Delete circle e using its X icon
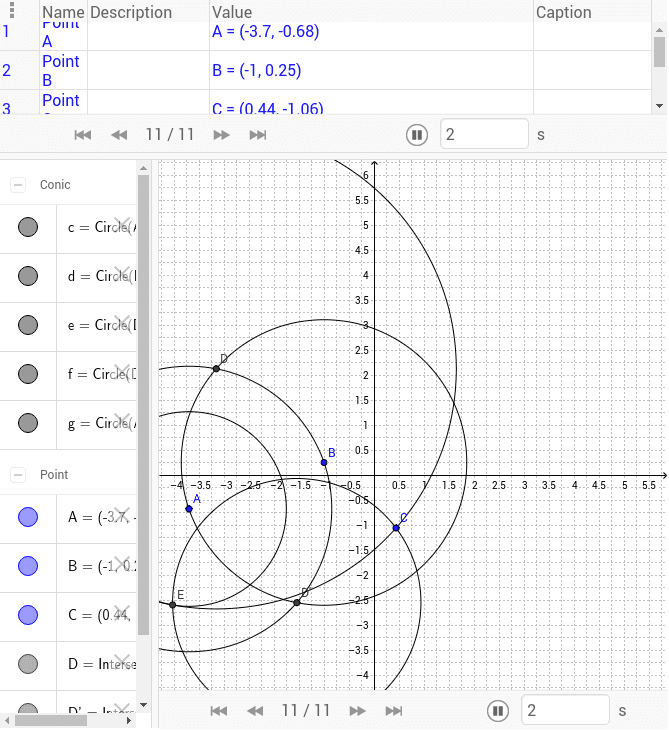 coord(122,323)
